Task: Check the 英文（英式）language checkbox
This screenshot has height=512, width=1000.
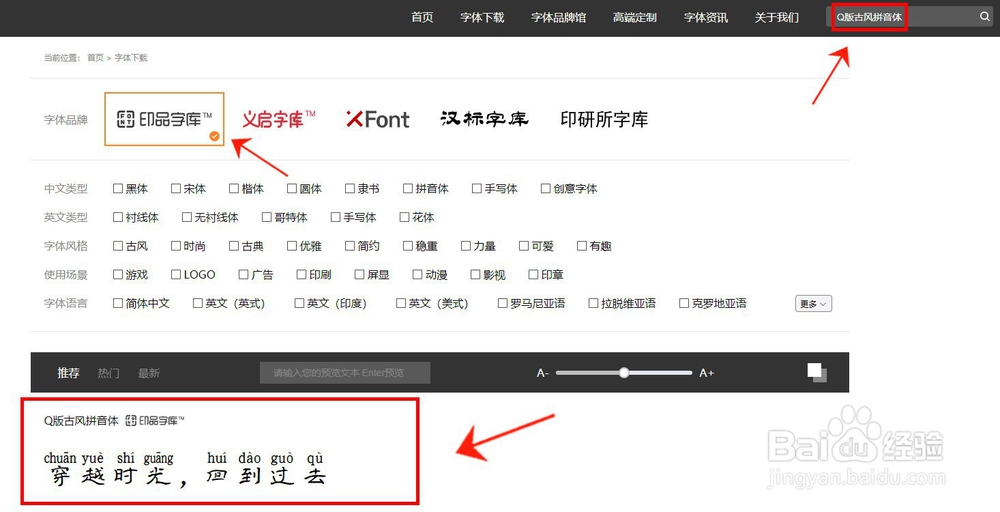Action: [198, 303]
